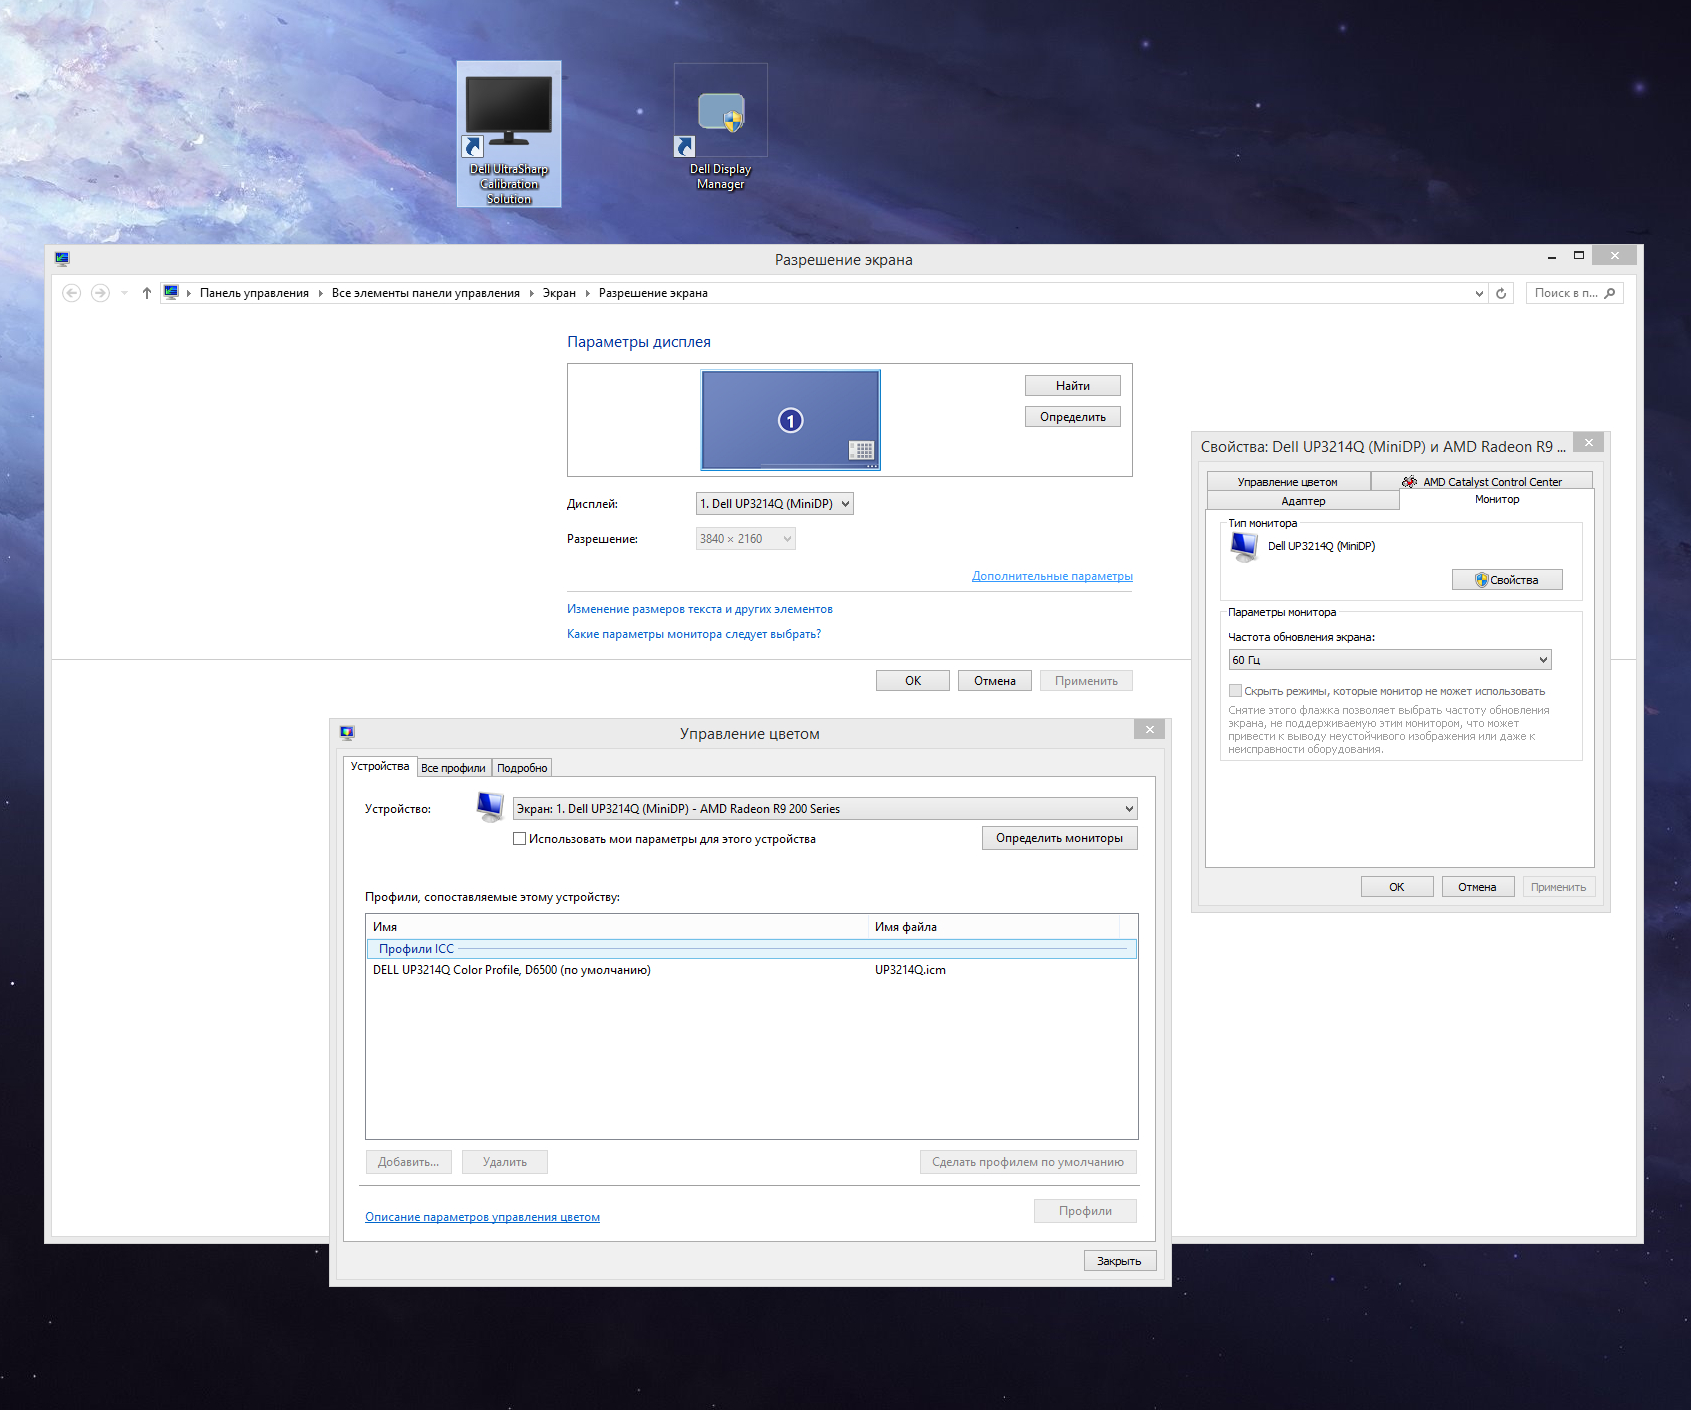Click OK in Screen Resolution window

coord(913,681)
